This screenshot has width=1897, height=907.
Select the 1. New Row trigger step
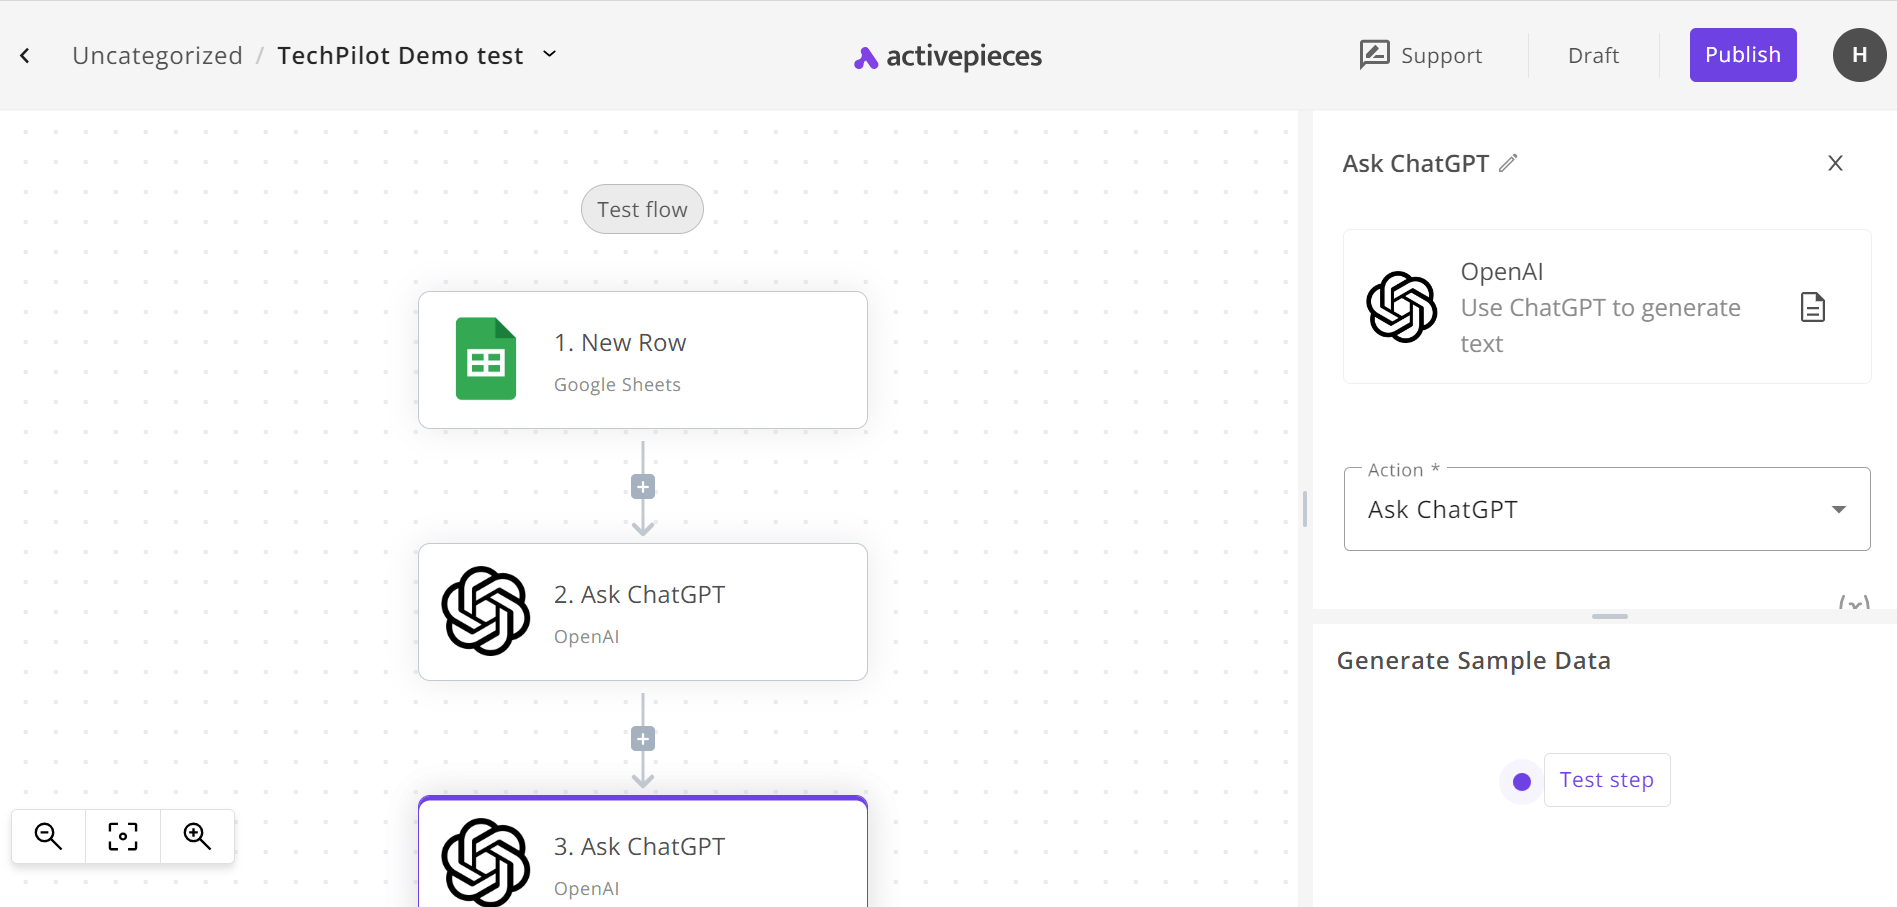click(643, 360)
